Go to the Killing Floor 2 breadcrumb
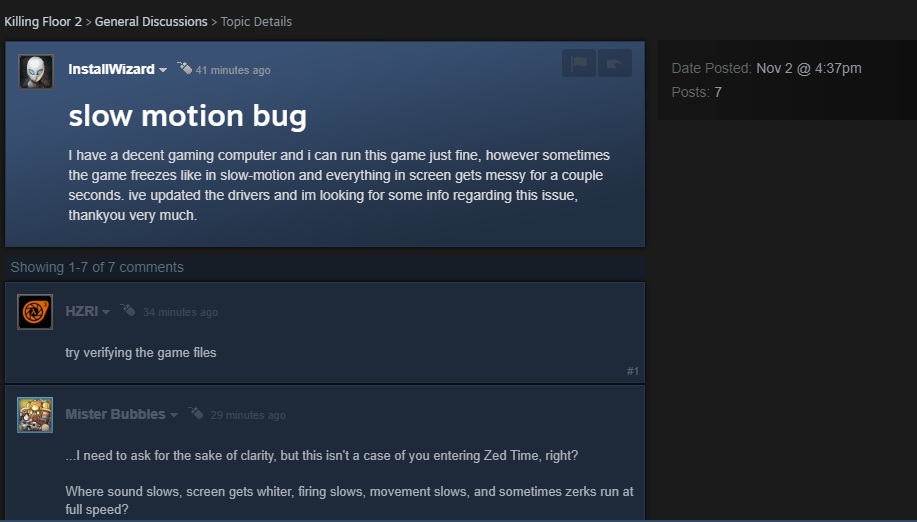The width and height of the screenshot is (917, 522). (43, 22)
